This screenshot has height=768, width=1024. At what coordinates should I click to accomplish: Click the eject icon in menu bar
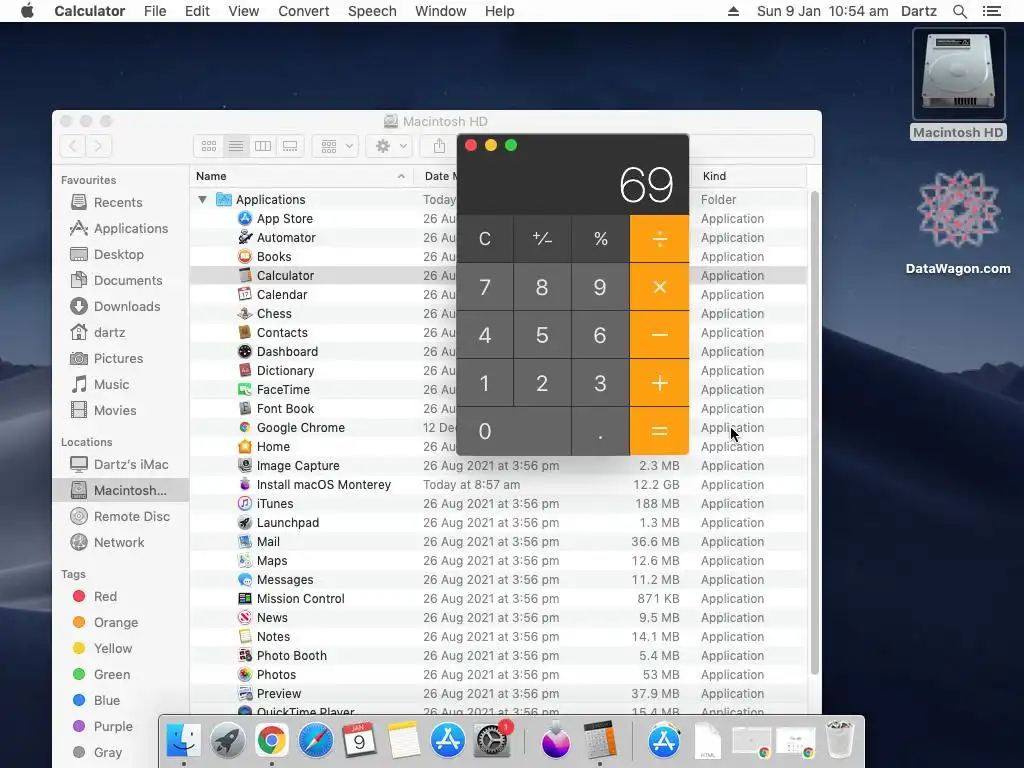(x=733, y=11)
